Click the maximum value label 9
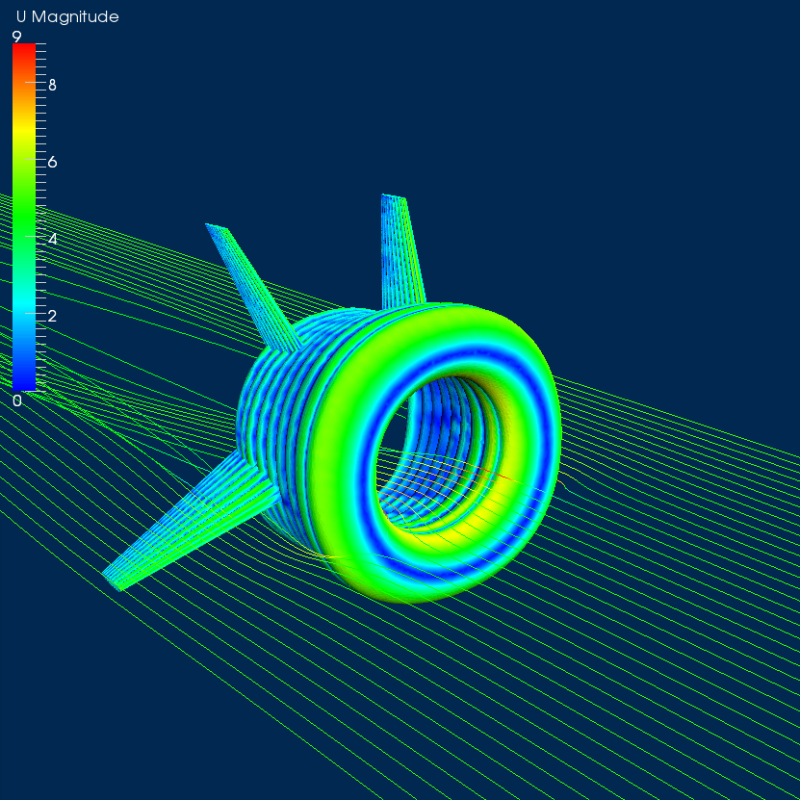 point(17,37)
